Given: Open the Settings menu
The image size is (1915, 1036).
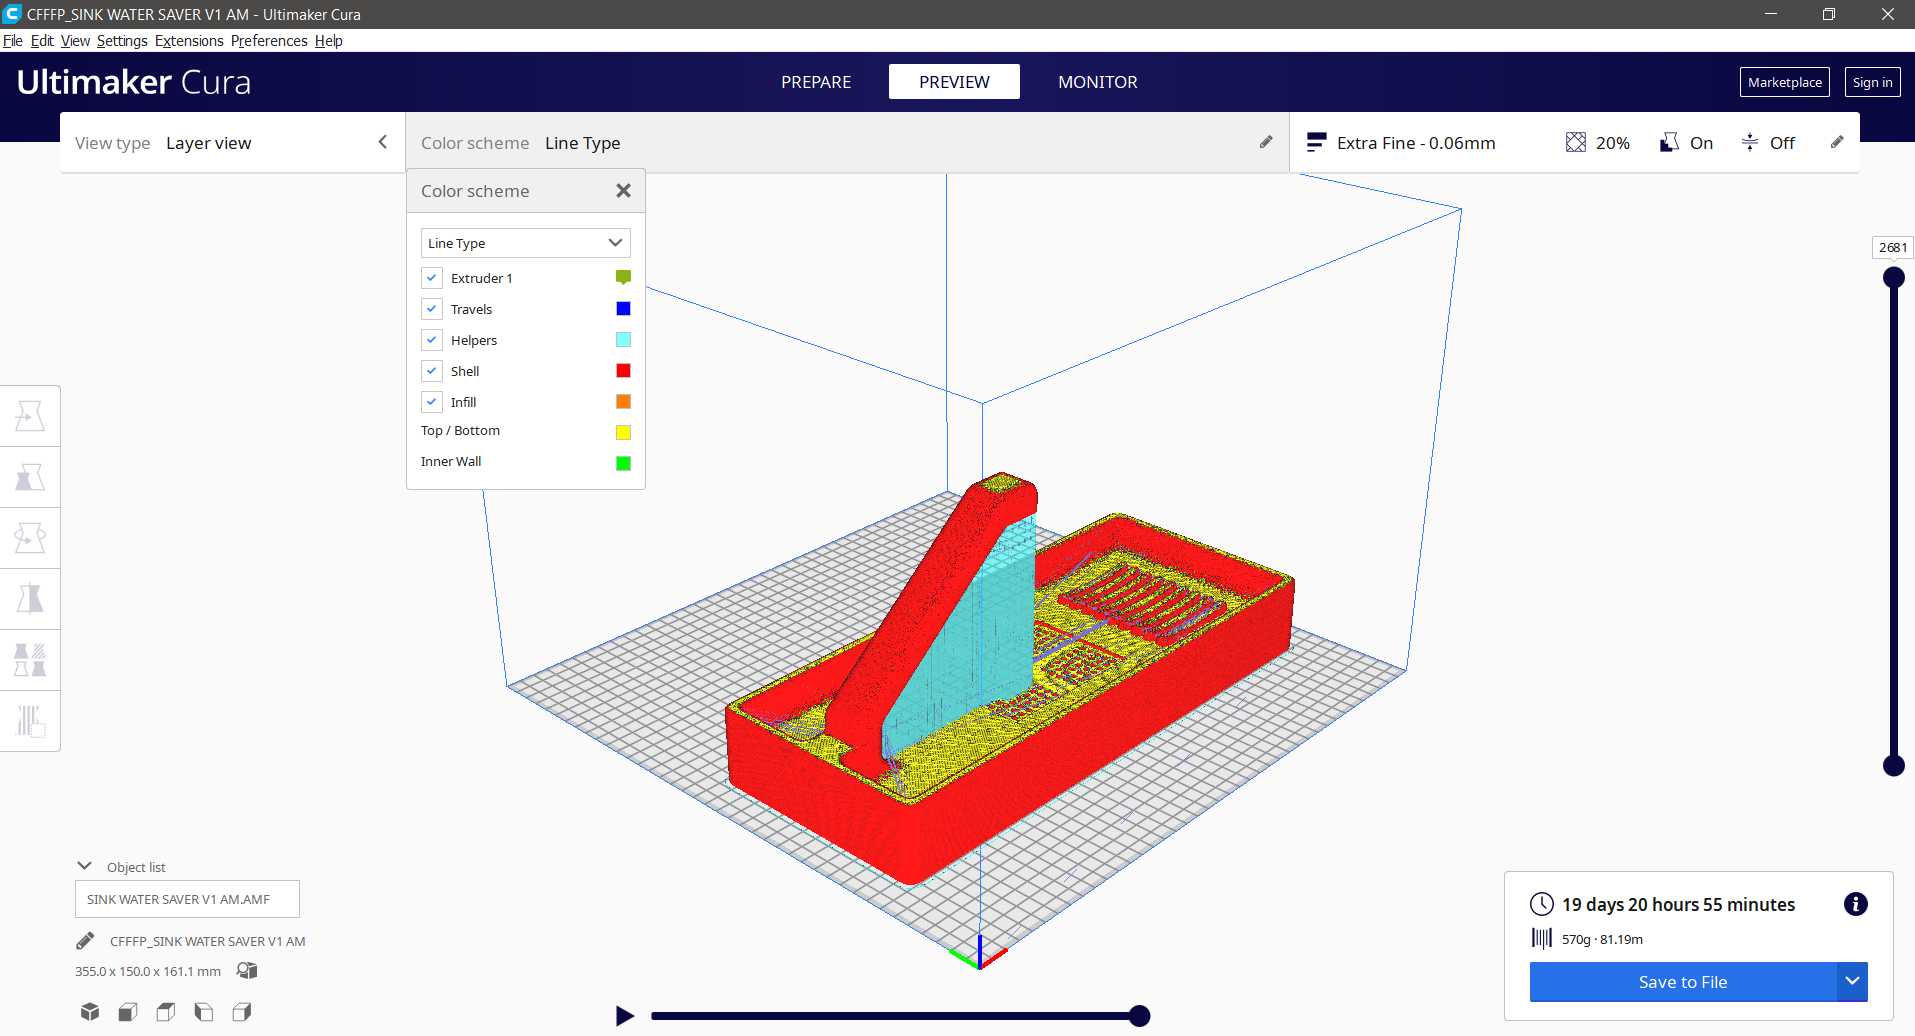Looking at the screenshot, I should (x=122, y=41).
